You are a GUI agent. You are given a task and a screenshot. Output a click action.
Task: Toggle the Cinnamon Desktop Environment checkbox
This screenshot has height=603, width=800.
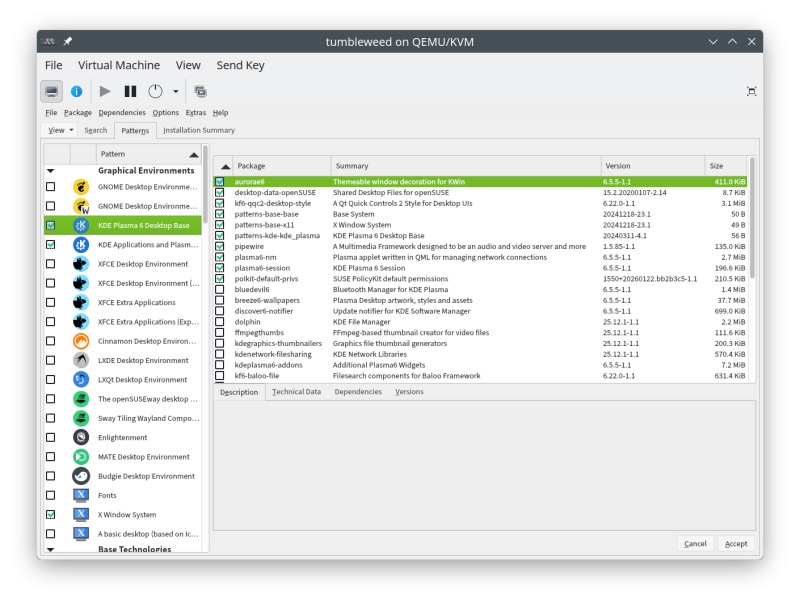[x=51, y=341]
